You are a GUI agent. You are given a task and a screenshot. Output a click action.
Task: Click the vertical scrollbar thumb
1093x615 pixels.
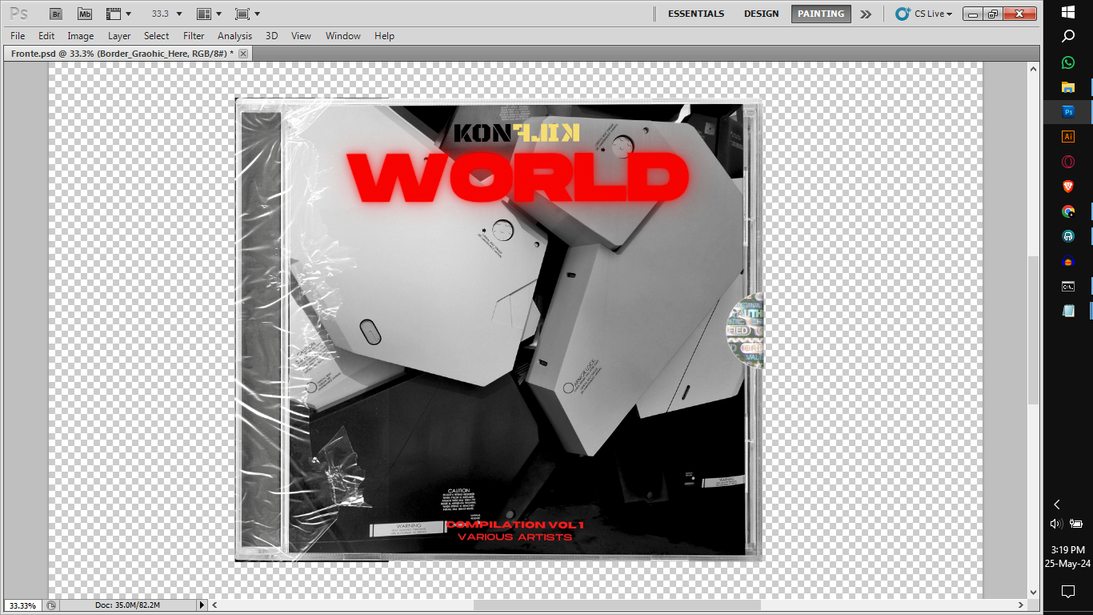1033,331
